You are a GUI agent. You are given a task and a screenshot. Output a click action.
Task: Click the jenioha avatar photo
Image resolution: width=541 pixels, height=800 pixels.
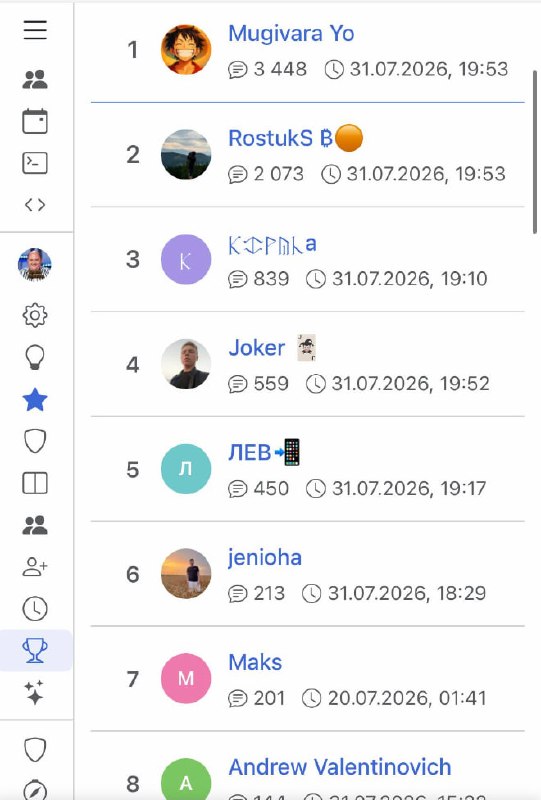(186, 573)
